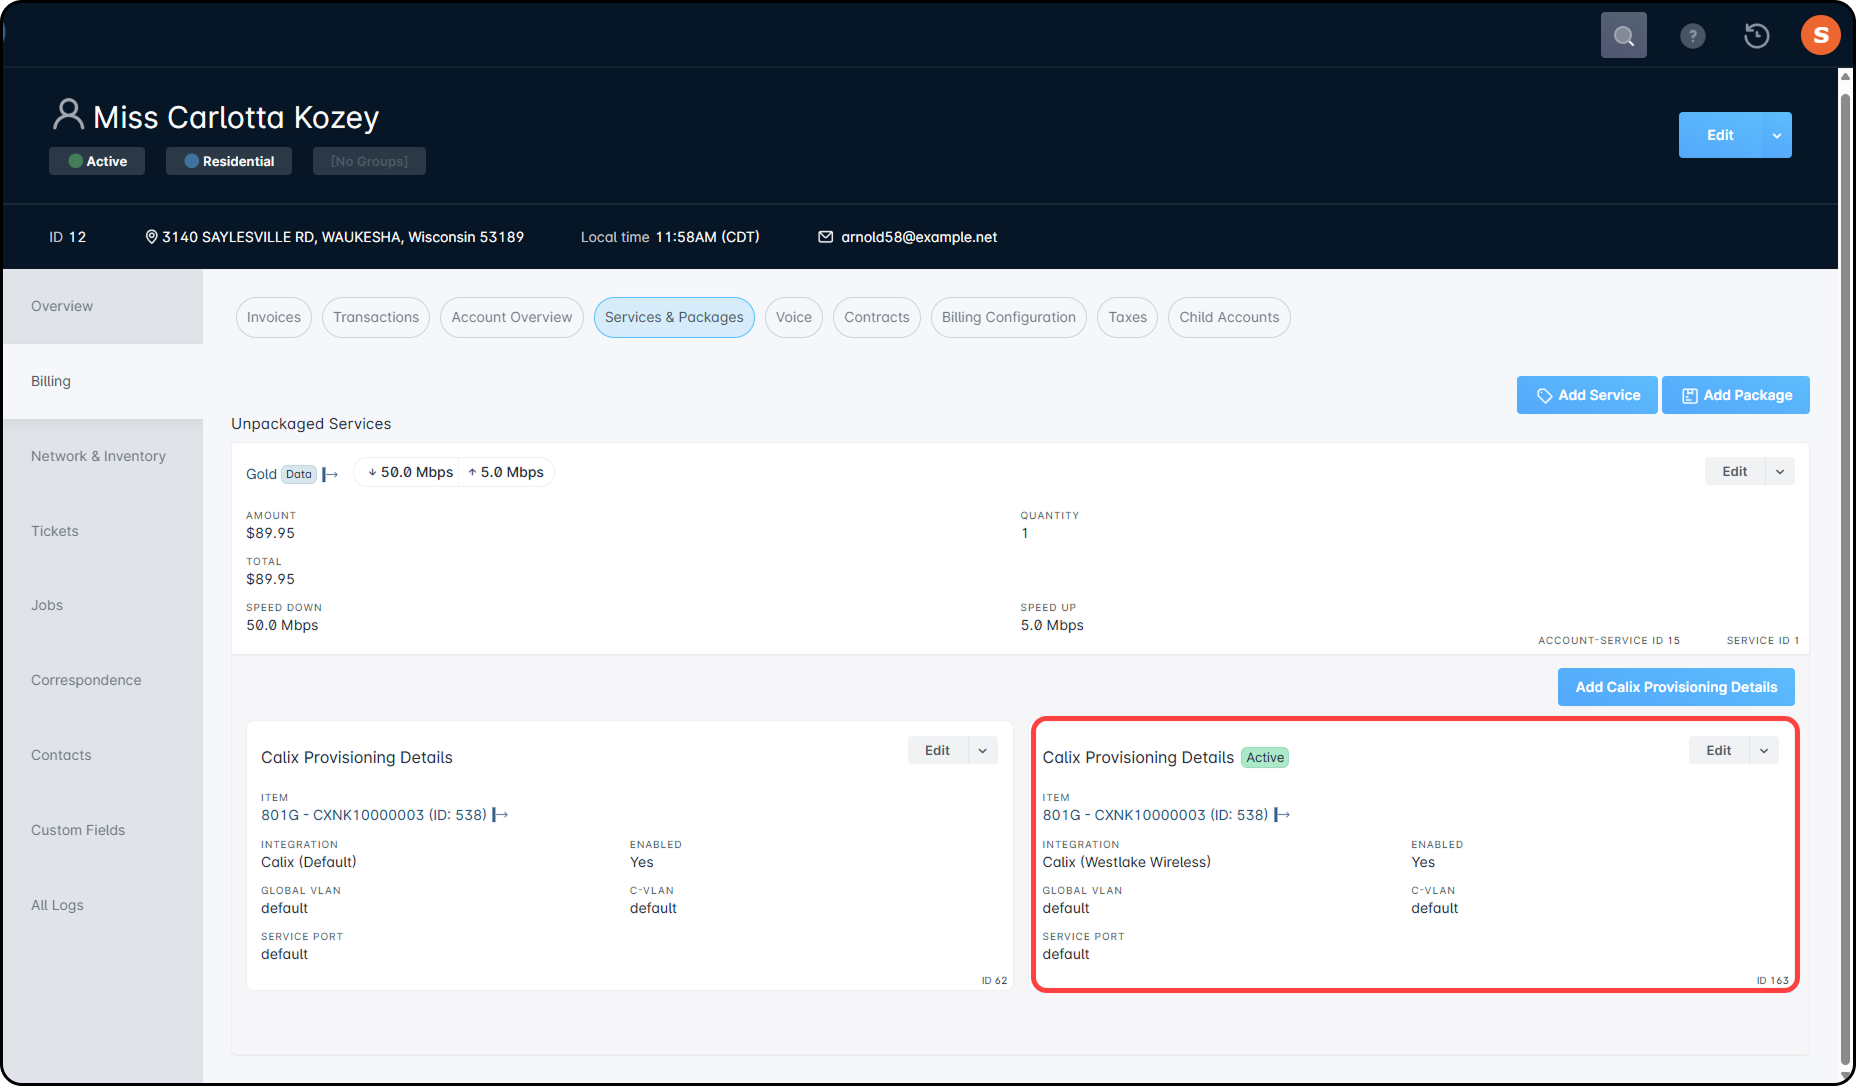Click the Add Package button
Viewport: 1856px width, 1086px height.
(x=1736, y=395)
